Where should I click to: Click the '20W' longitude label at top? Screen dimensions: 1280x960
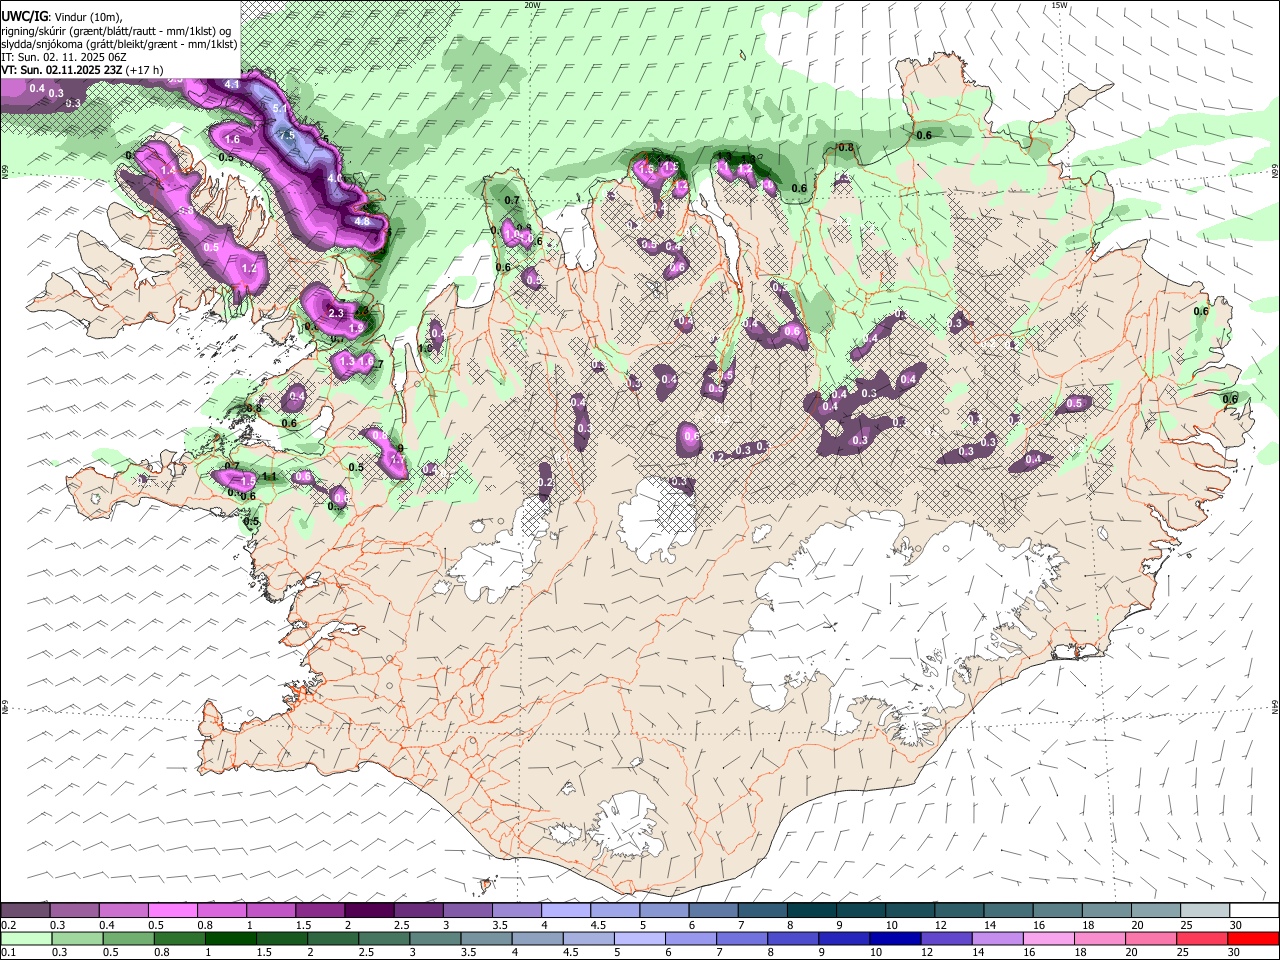[x=532, y=5]
